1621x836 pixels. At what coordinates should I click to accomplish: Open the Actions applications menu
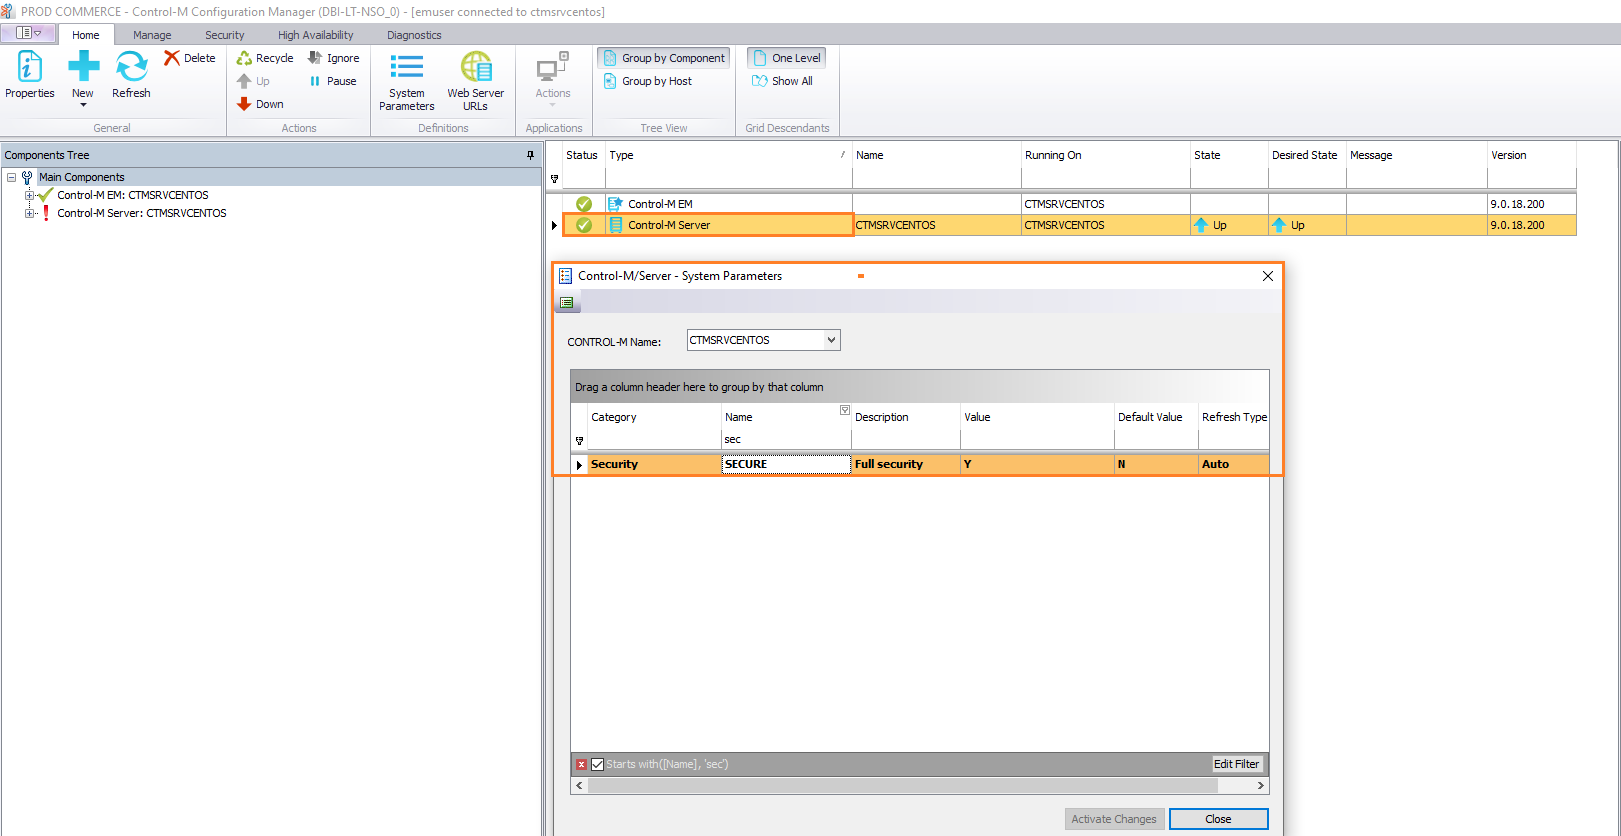(x=552, y=80)
